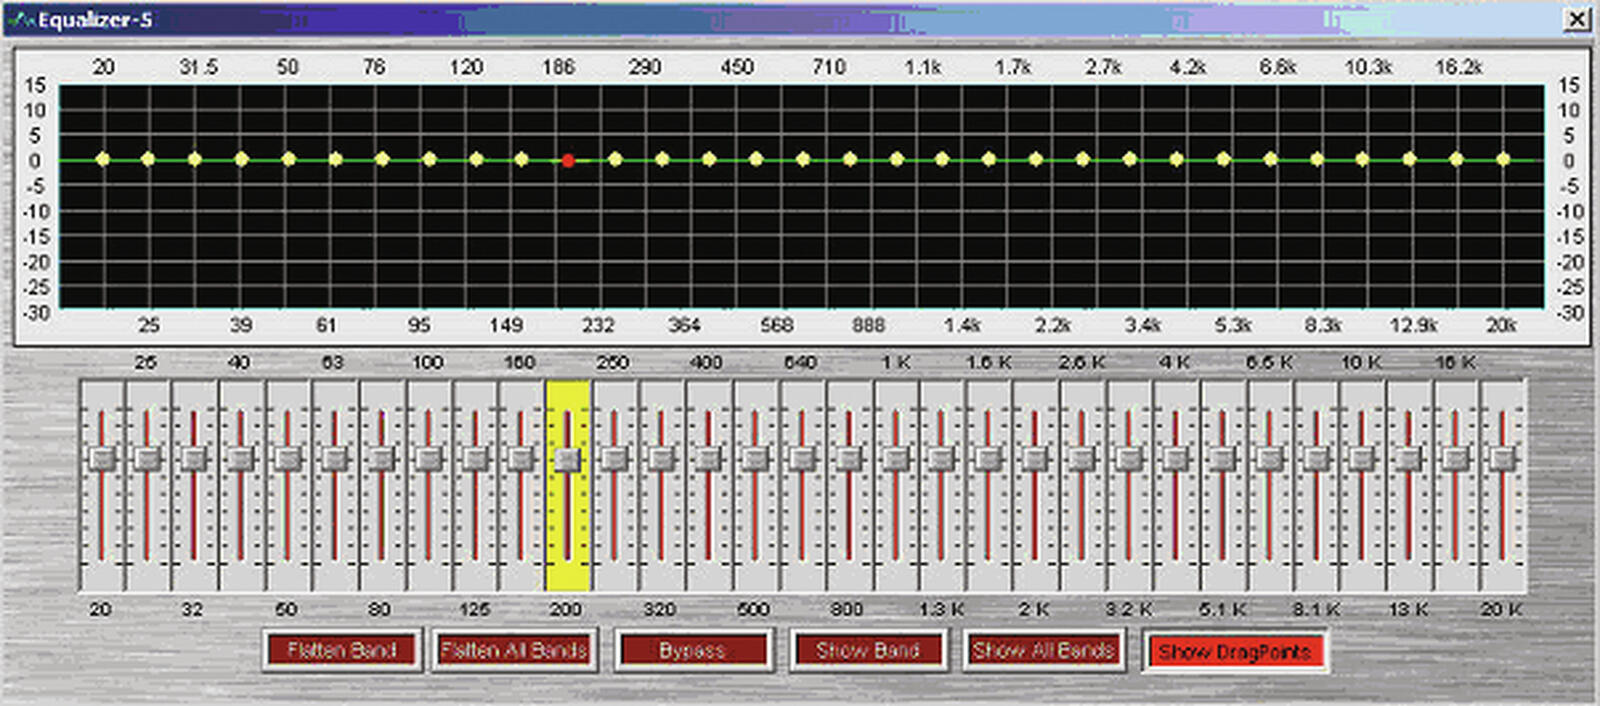Click the 1.3 K band slider thumb
Image resolution: width=1600 pixels, height=706 pixels.
(942, 459)
